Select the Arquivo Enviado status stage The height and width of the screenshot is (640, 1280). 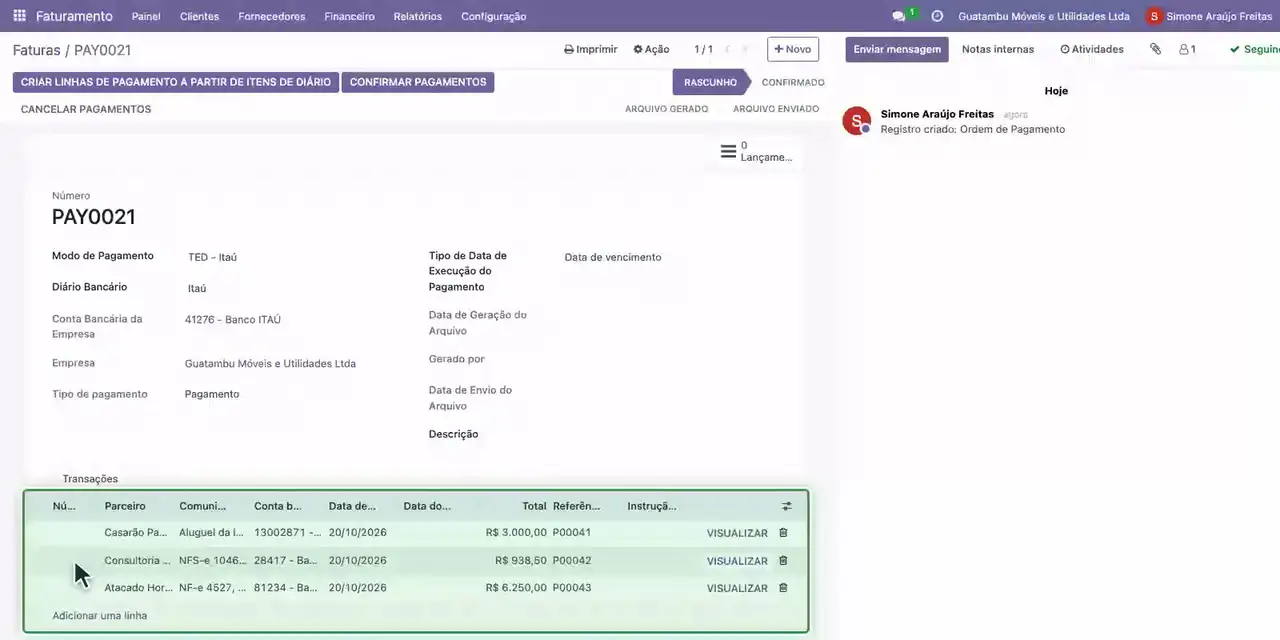point(776,109)
